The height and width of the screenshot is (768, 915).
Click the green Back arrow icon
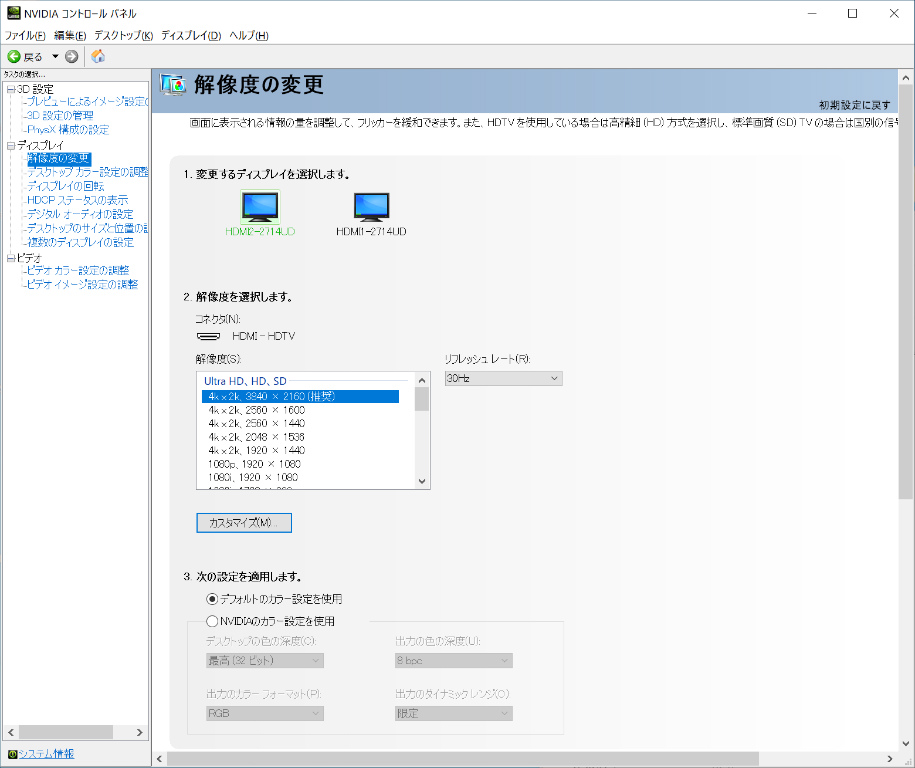13,57
